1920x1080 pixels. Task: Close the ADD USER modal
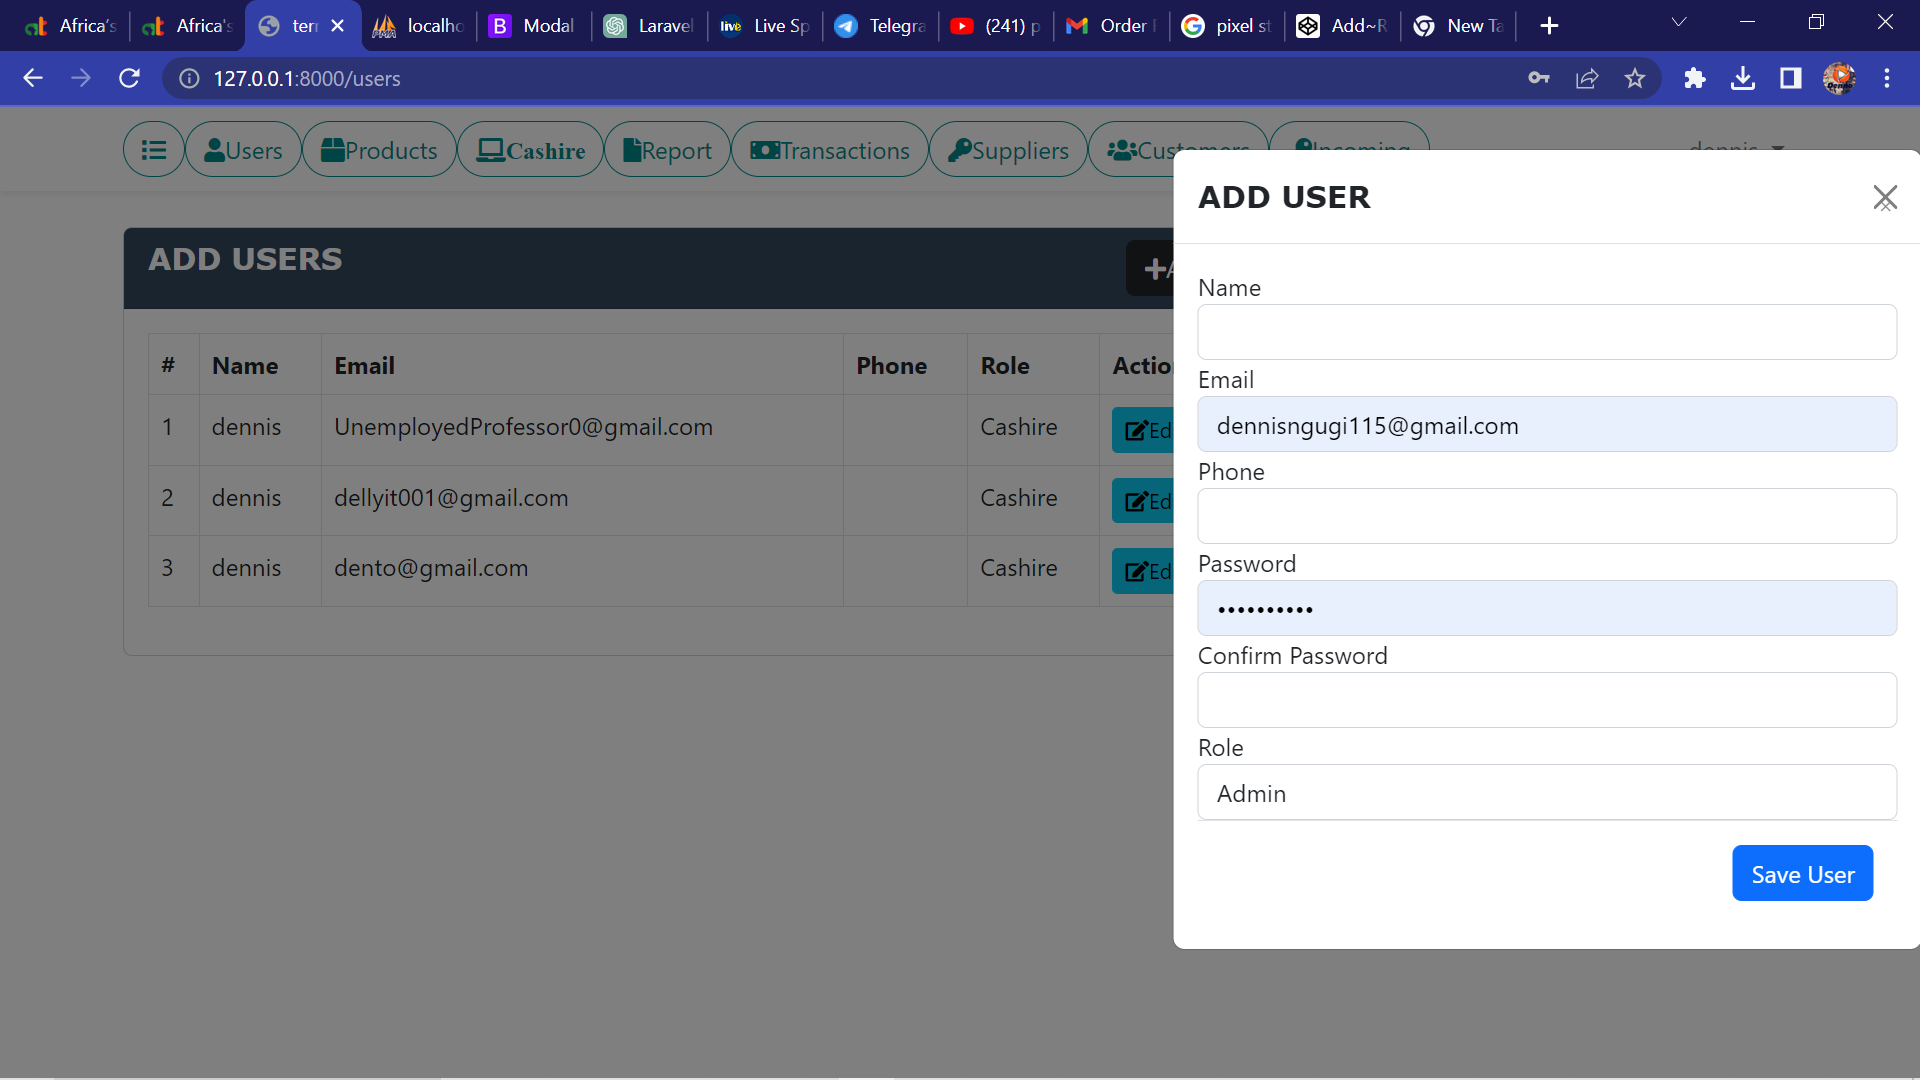(1885, 198)
